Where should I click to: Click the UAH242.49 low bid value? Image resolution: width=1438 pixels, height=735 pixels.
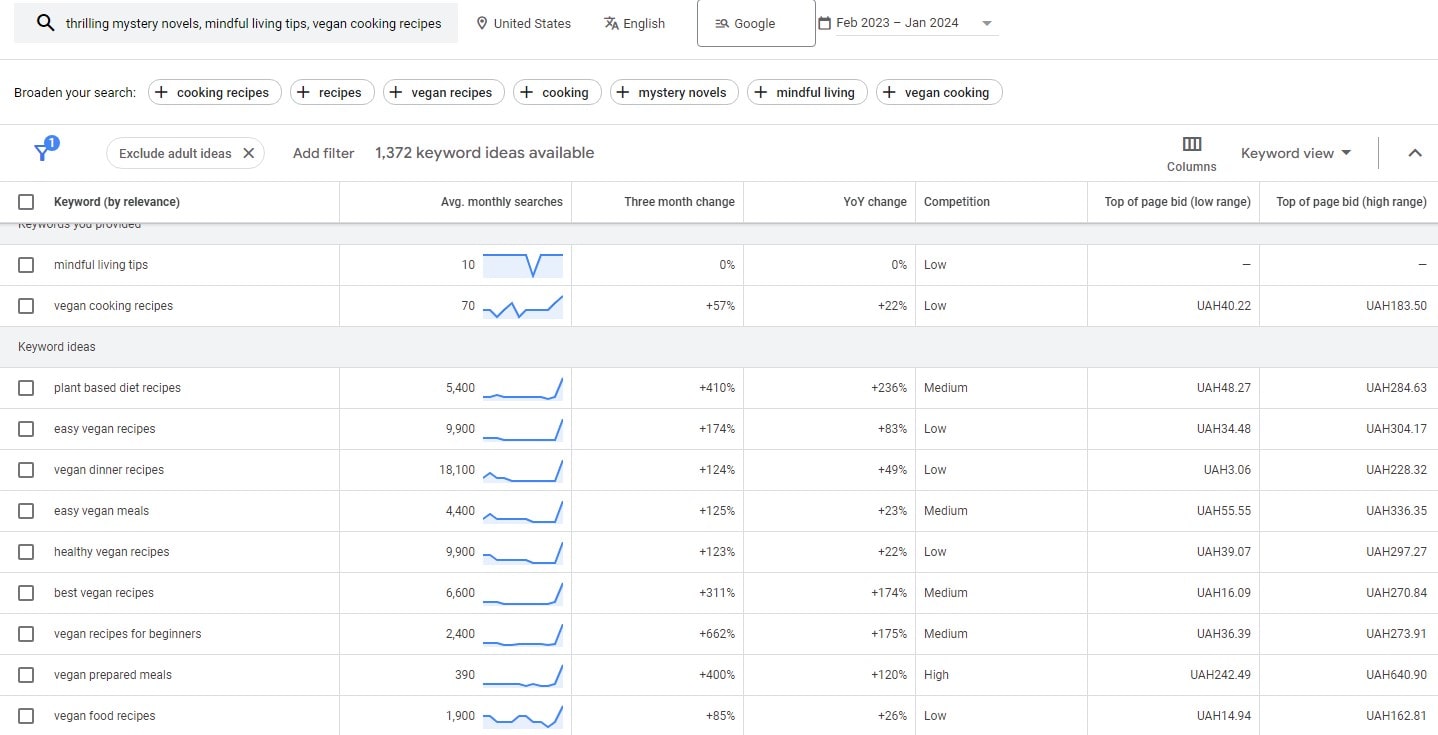[1220, 675]
